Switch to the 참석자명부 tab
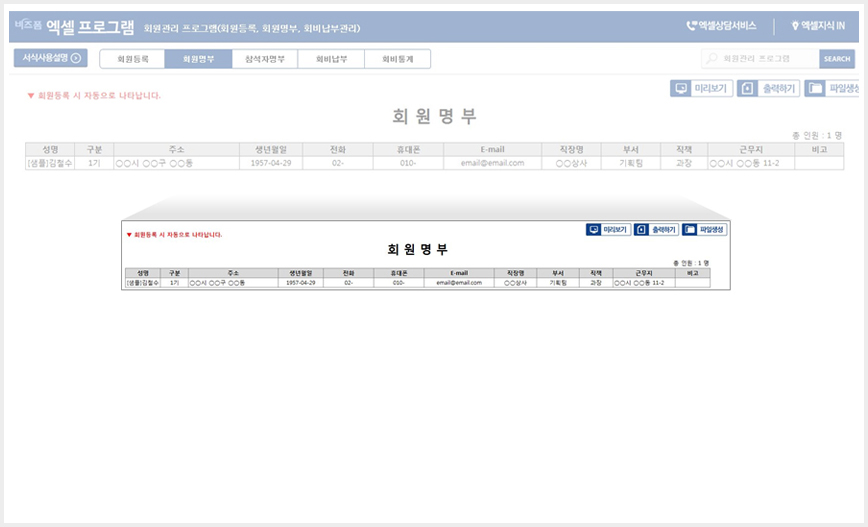868x527 pixels. pyautogui.click(x=265, y=59)
